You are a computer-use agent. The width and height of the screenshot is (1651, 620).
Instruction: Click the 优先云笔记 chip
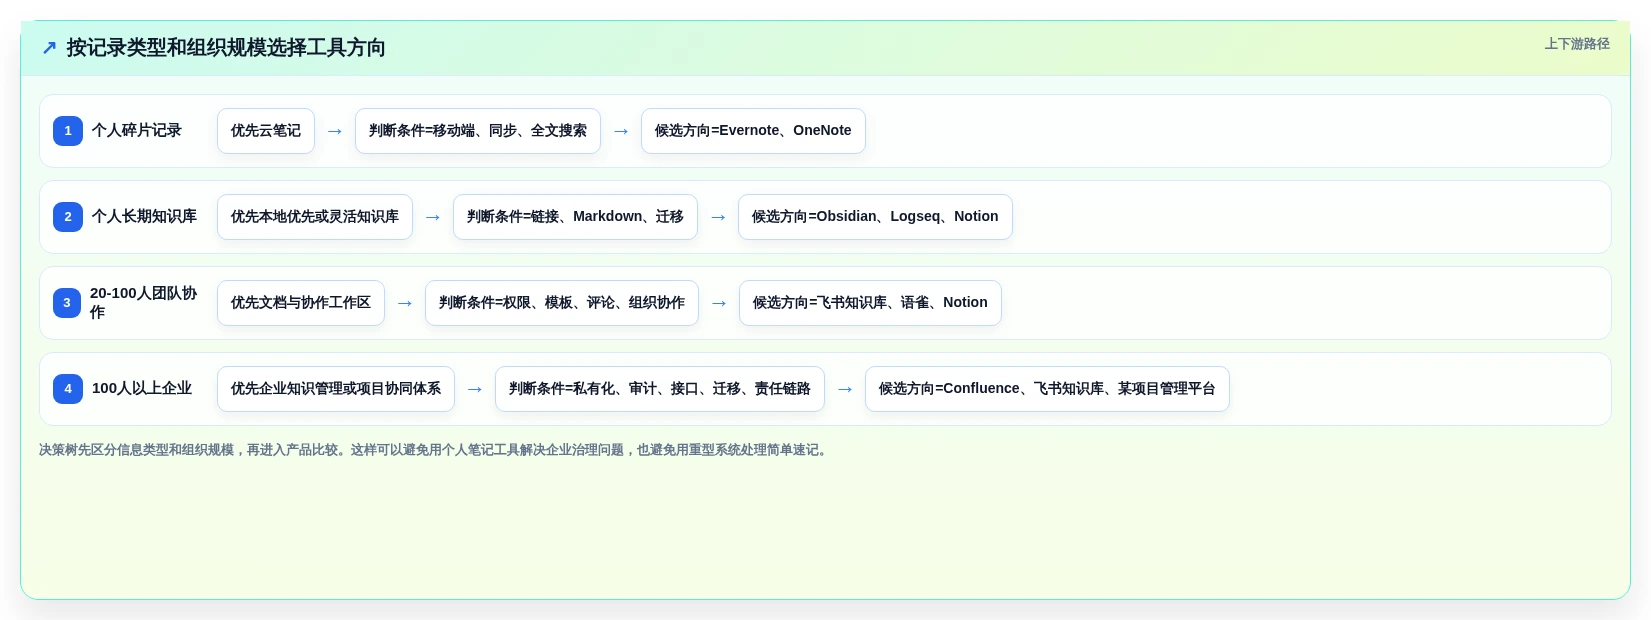[266, 131]
